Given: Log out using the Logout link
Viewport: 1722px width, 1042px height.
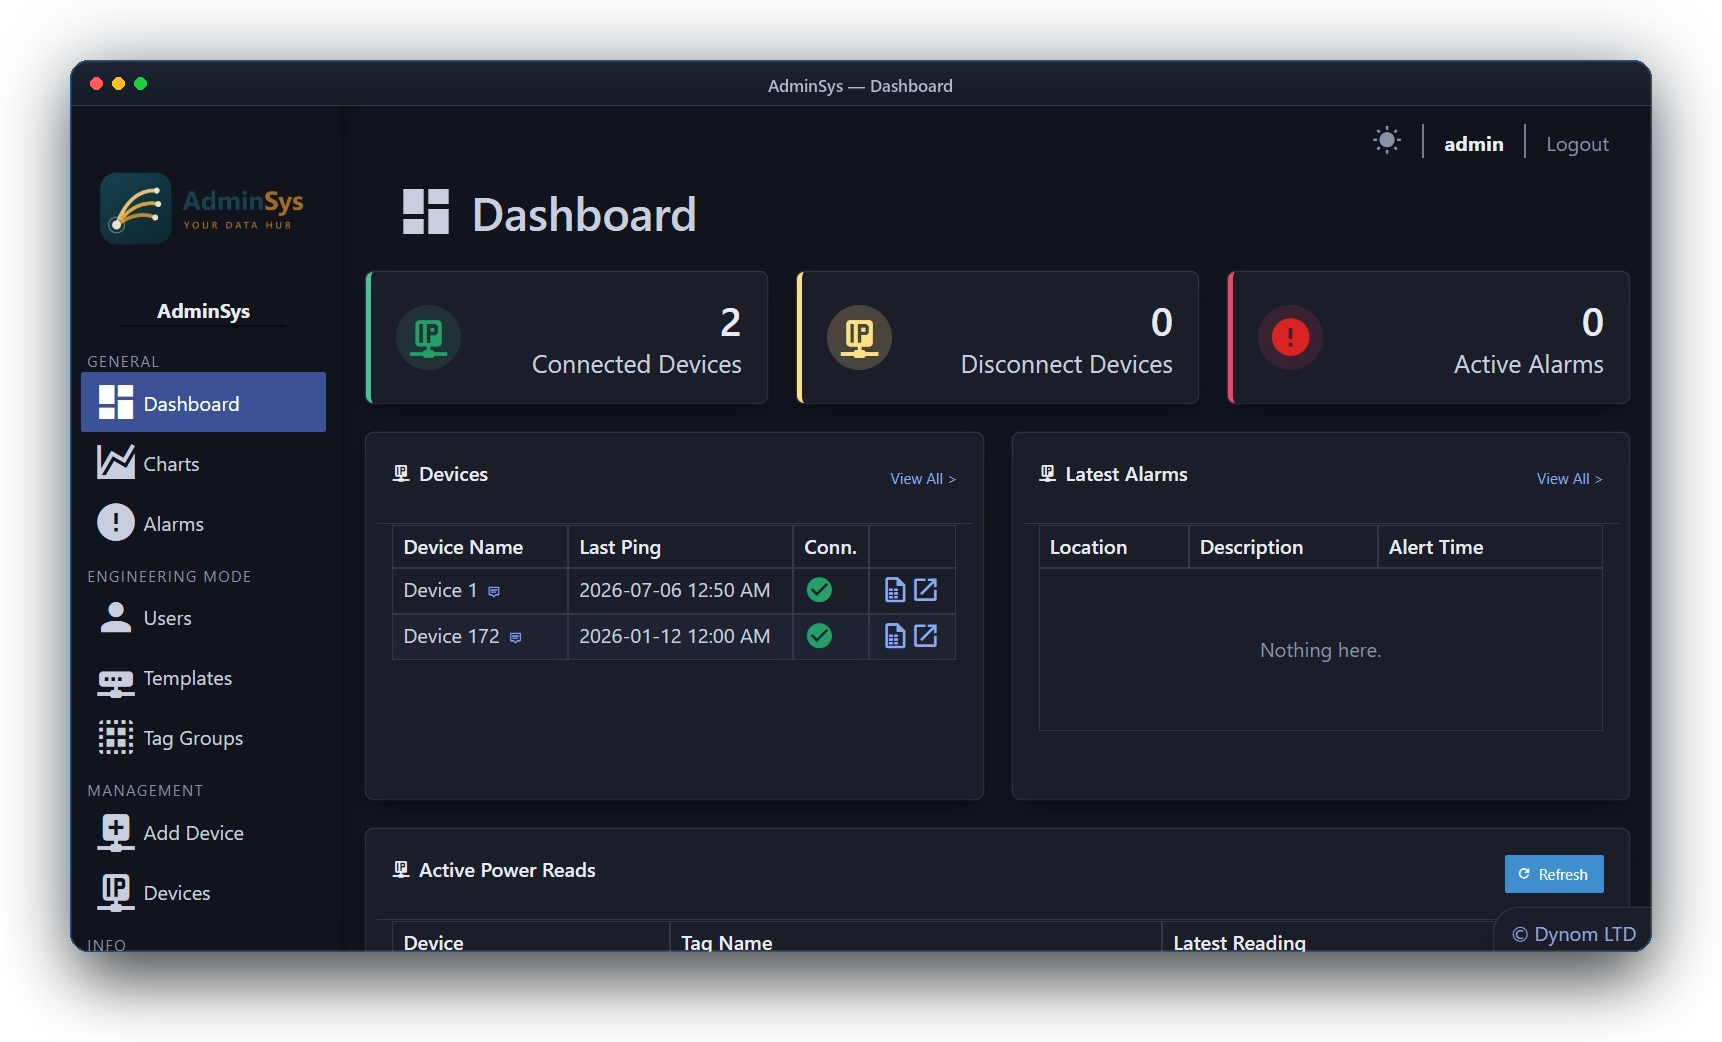Looking at the screenshot, I should [1577, 144].
